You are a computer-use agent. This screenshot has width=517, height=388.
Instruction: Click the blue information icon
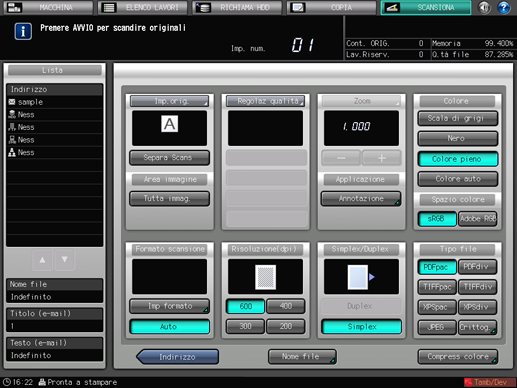pyautogui.click(x=23, y=32)
